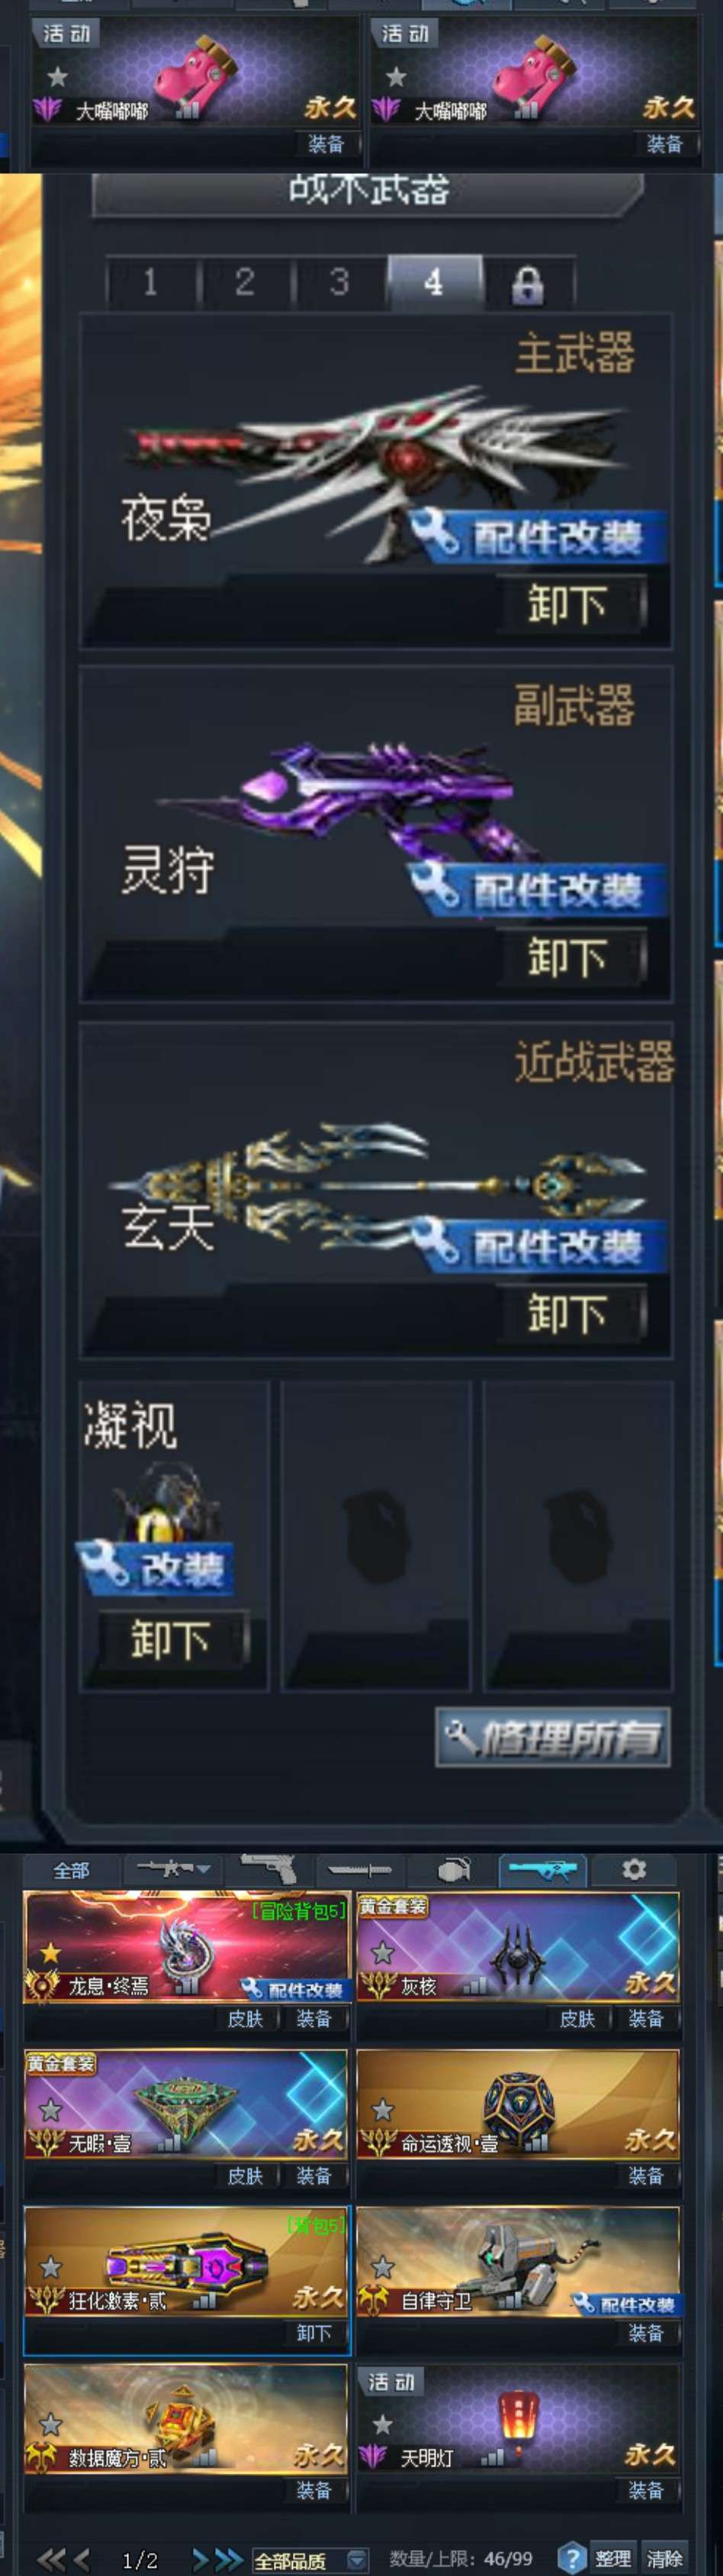The width and height of the screenshot is (723, 2576).
Task: Expand the rifle category dropdown arrow
Action: click(204, 1868)
